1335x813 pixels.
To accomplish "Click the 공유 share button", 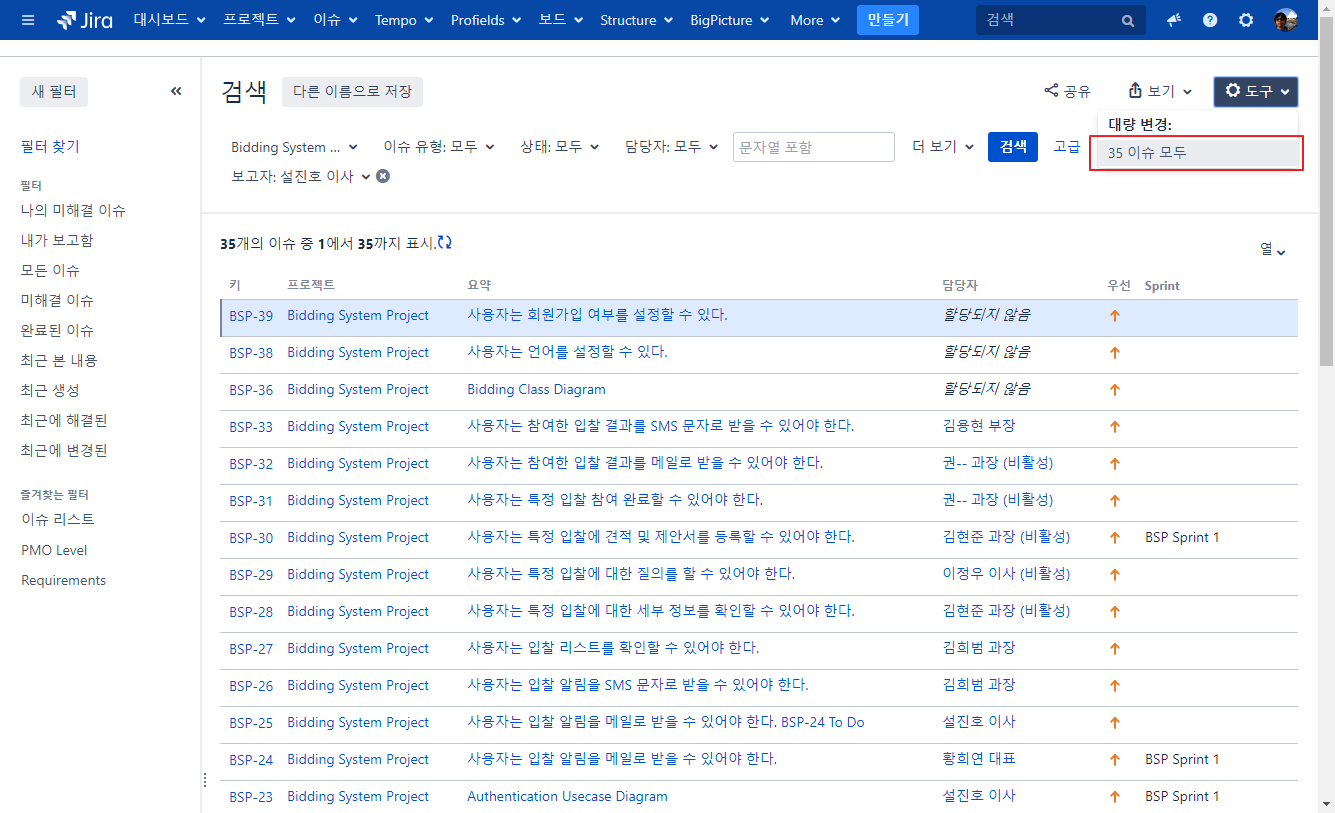I will pos(1067,91).
